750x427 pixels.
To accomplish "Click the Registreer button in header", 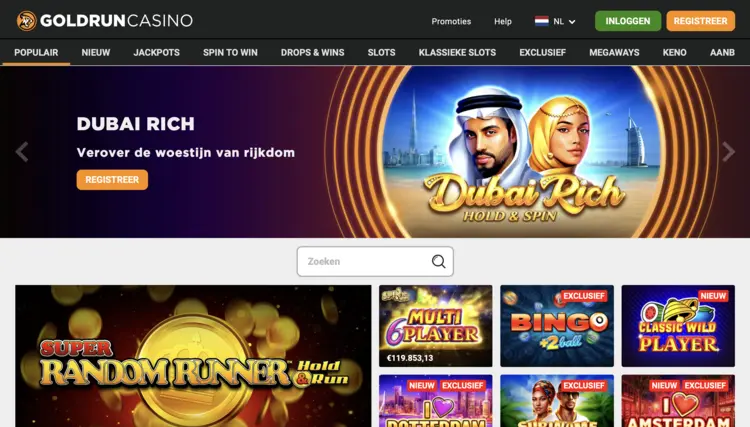I will coord(700,21).
